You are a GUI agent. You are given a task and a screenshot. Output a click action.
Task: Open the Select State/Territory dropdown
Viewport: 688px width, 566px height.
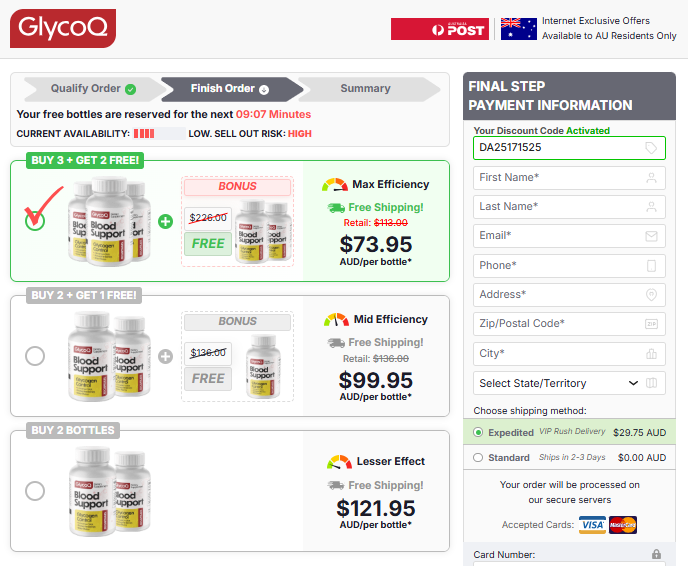coord(568,383)
